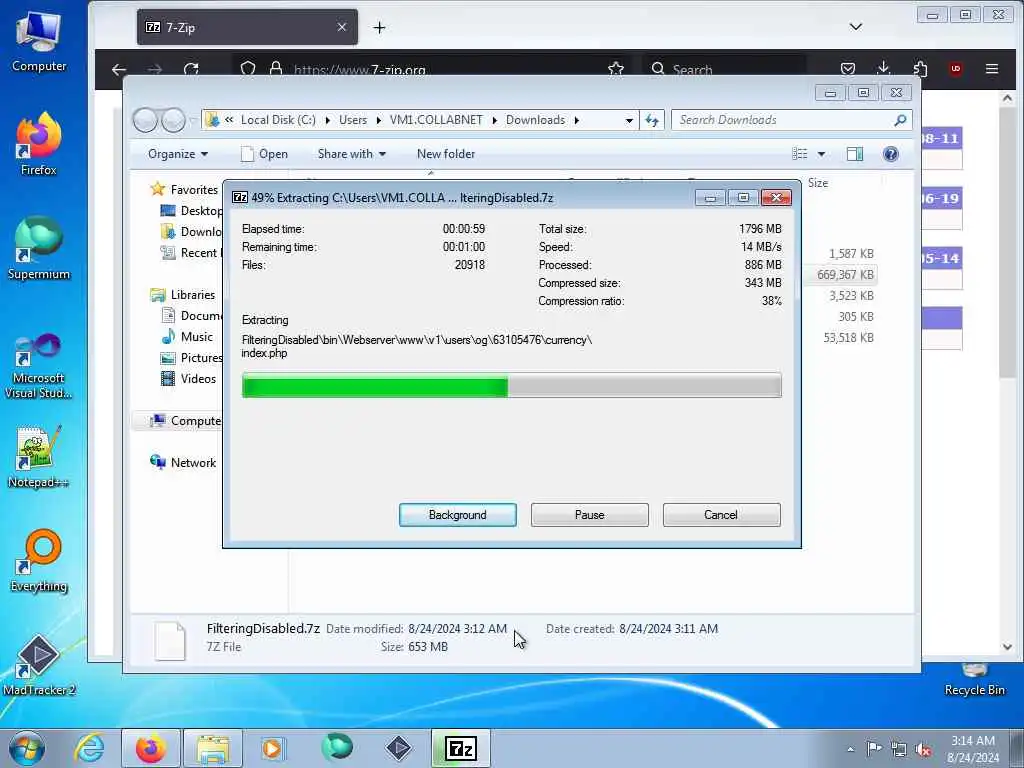Switch to the 7-Zip taskbar item

tap(460, 748)
